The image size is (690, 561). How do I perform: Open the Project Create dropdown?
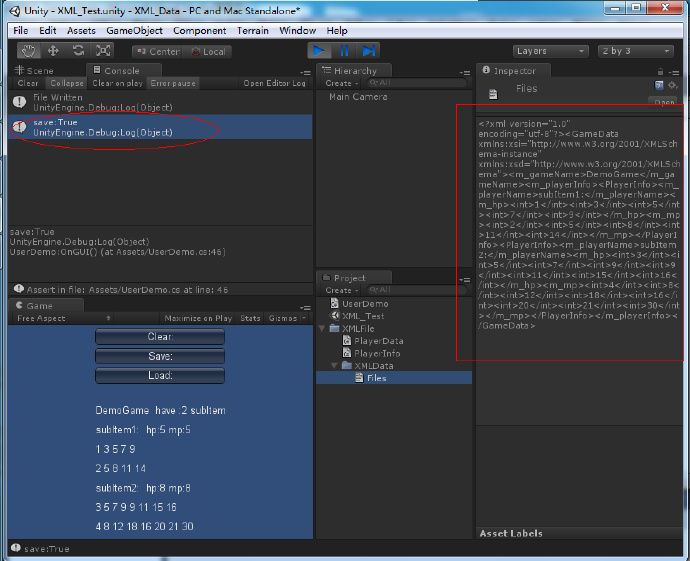tap(341, 290)
